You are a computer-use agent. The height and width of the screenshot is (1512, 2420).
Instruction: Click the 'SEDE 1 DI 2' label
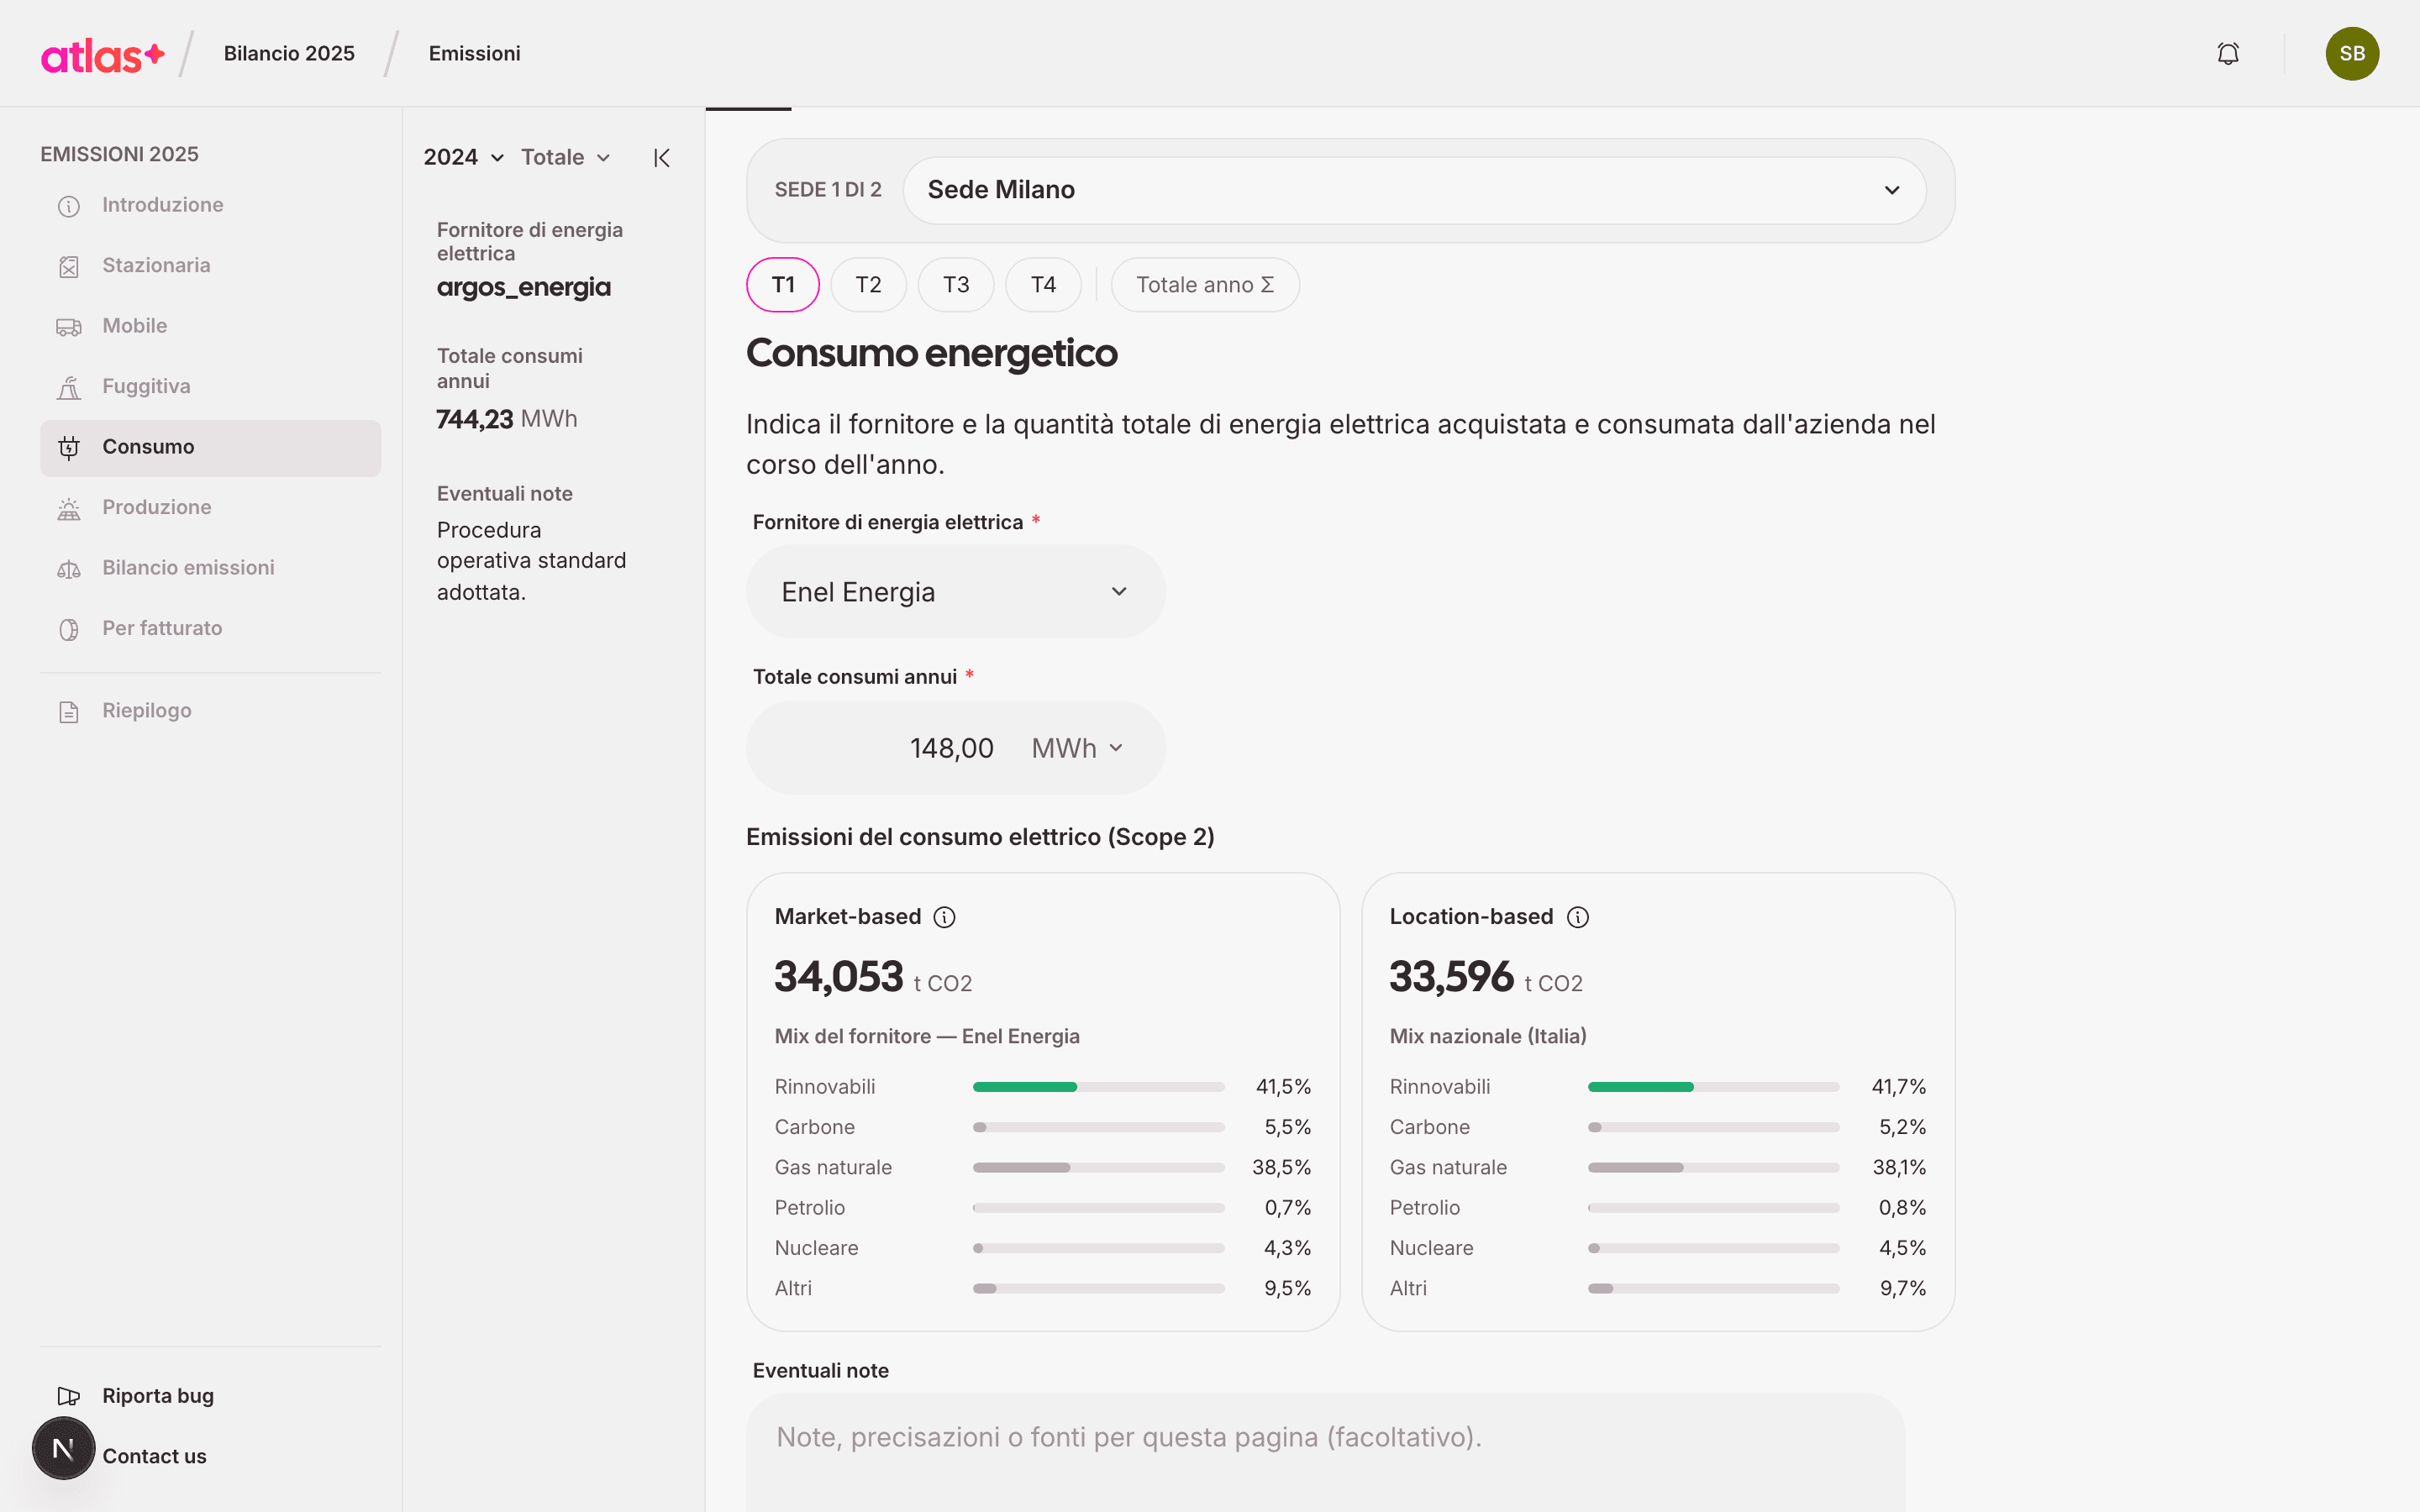tap(828, 190)
